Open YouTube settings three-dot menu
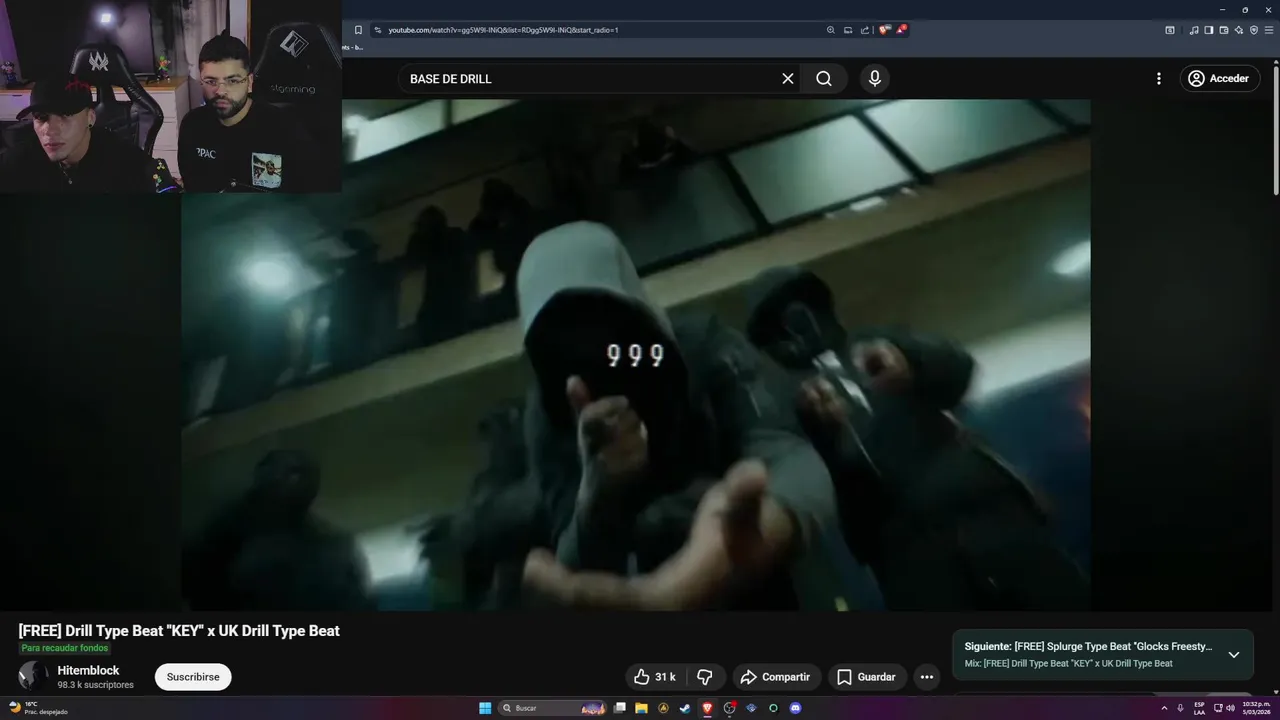The height and width of the screenshot is (720, 1280). pos(1159,78)
